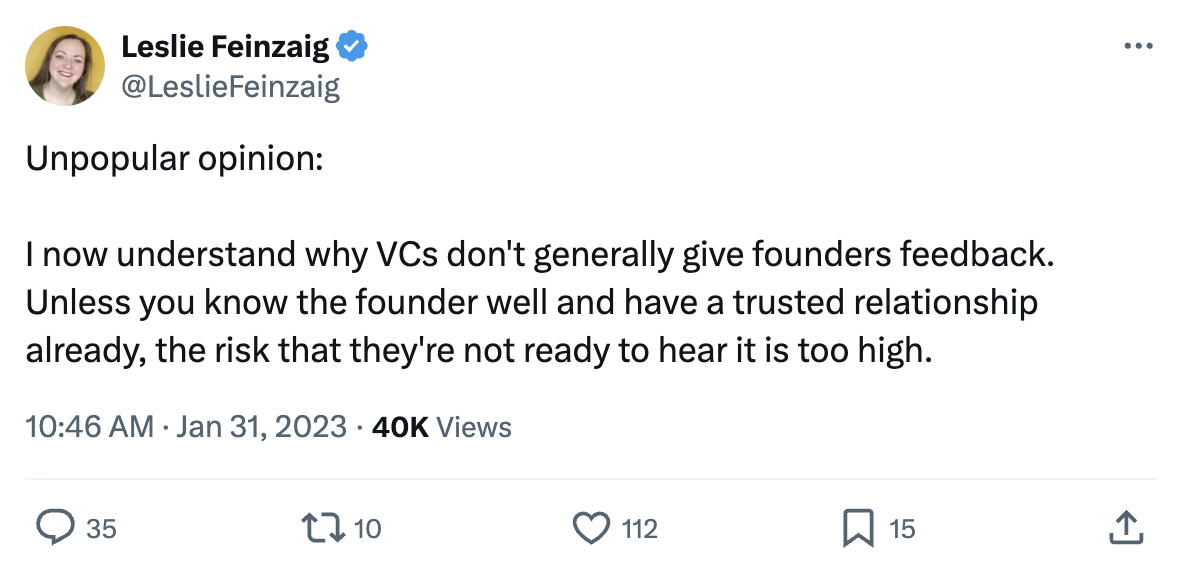This screenshot has height=582, width=1186.
Task: Bookmark this tweet using the bookmark icon
Action: (x=858, y=527)
